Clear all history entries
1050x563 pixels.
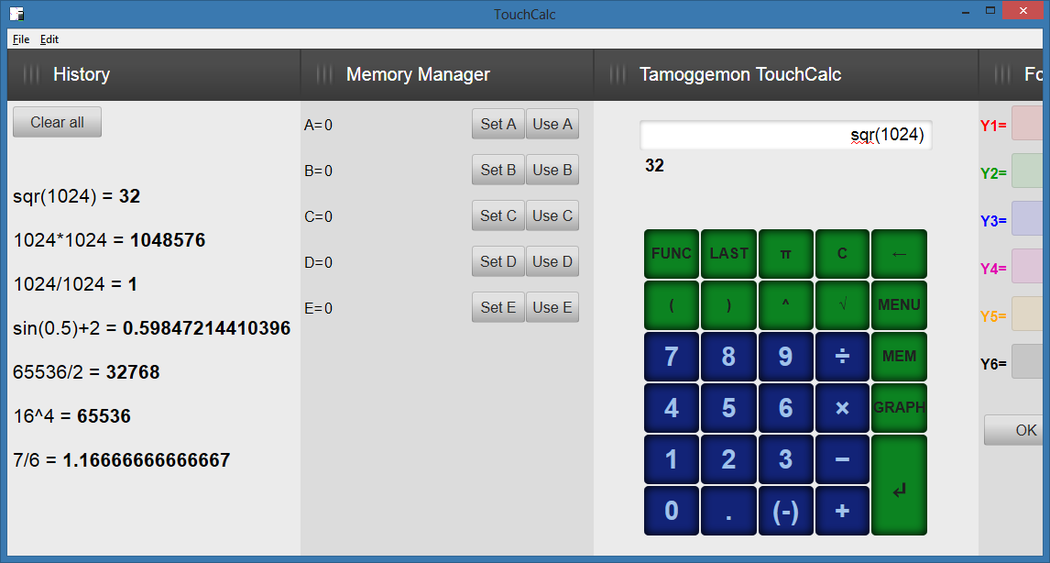(57, 122)
